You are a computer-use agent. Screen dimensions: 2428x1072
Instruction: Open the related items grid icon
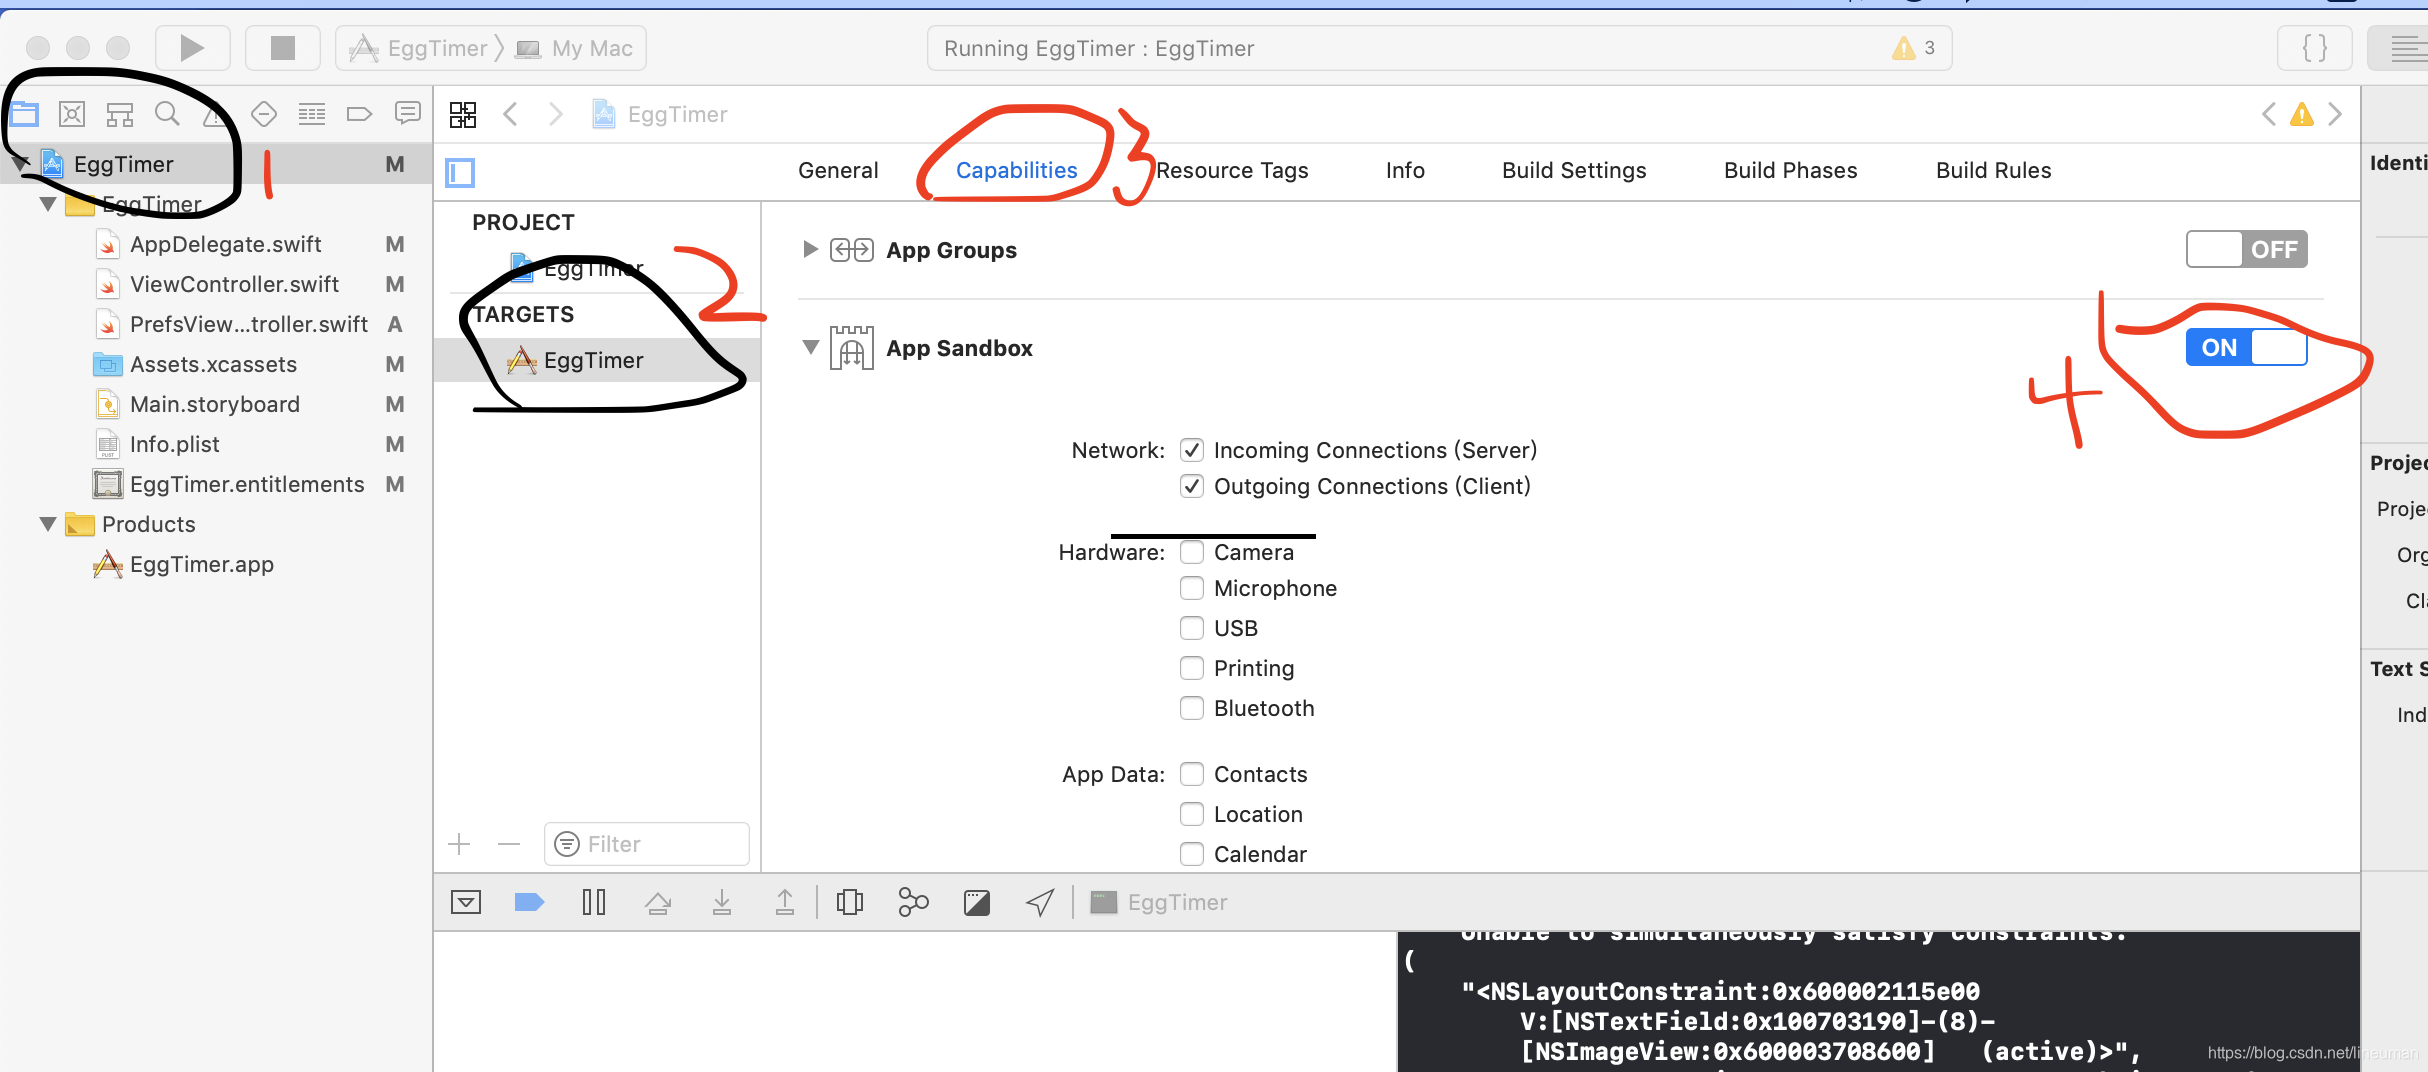tap(463, 114)
